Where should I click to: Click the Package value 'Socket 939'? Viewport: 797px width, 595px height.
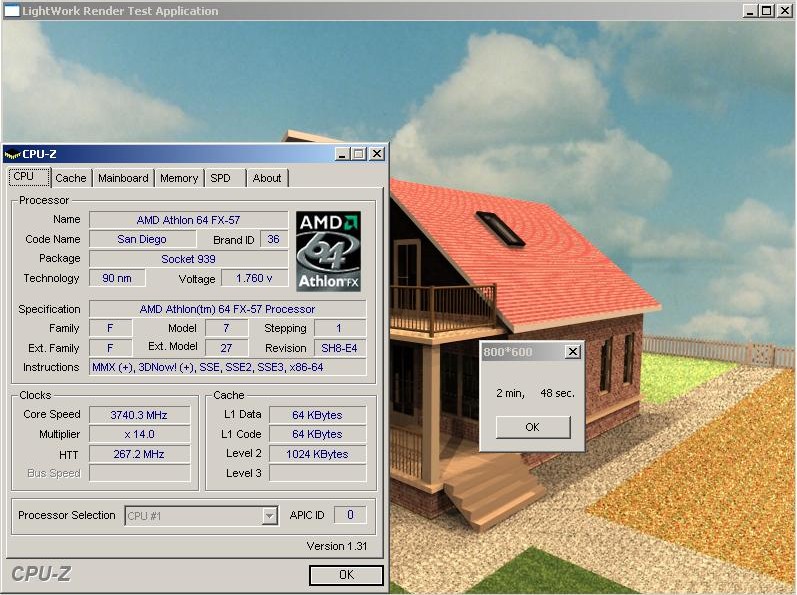189,259
